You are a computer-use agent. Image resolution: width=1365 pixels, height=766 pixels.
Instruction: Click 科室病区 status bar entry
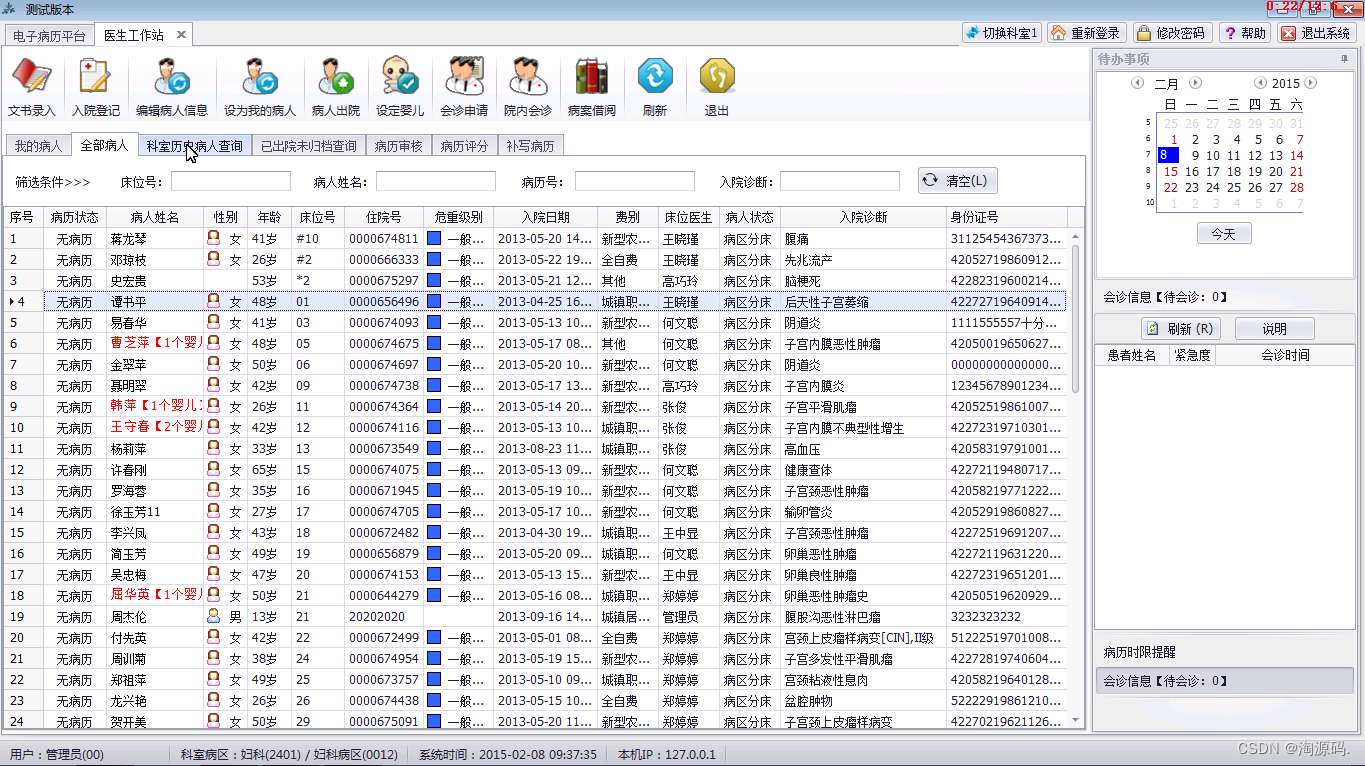tap(288, 754)
